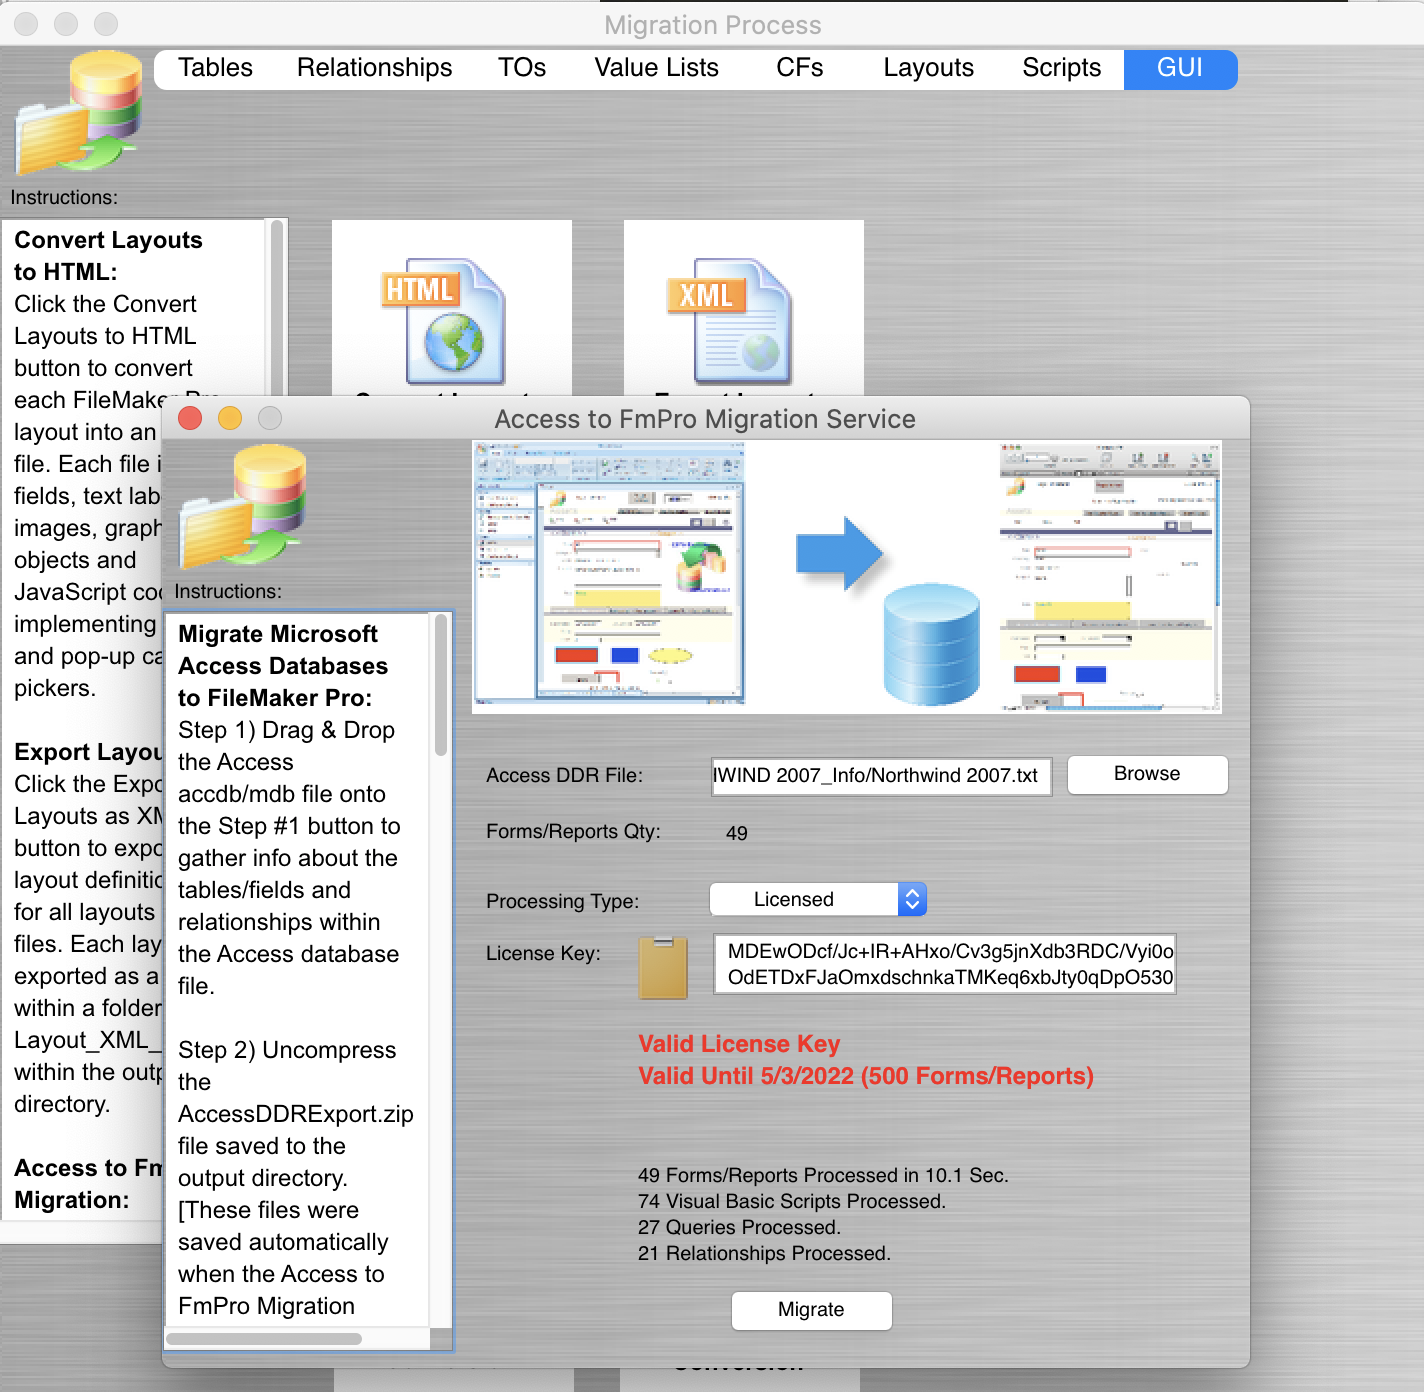Click the 'Valid License Key' status text
Image resolution: width=1424 pixels, height=1392 pixels.
(x=739, y=1044)
